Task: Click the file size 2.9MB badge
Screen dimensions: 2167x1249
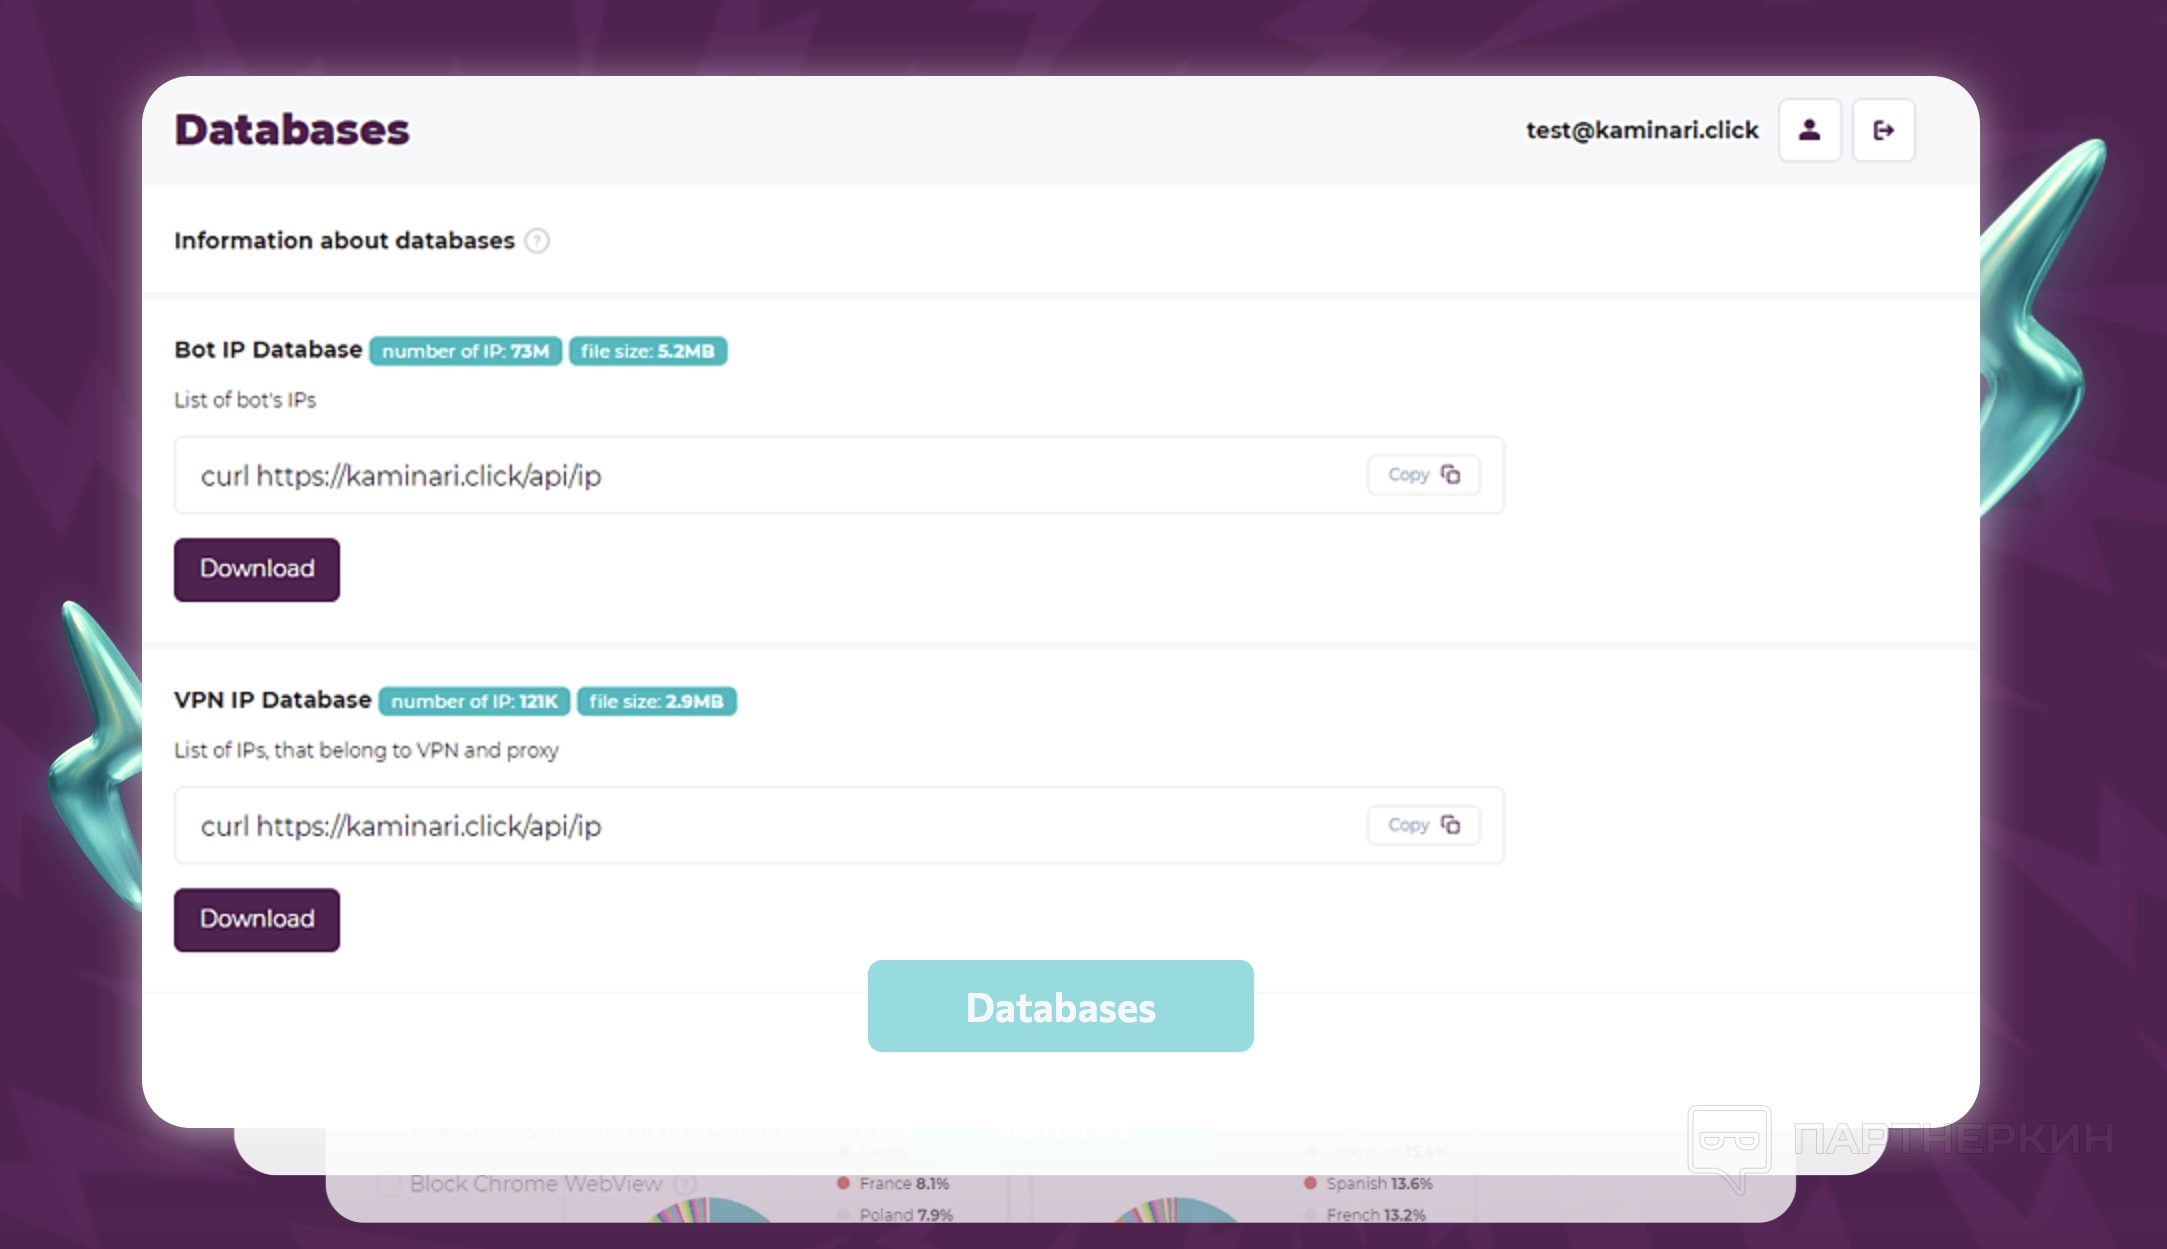Action: point(656,701)
